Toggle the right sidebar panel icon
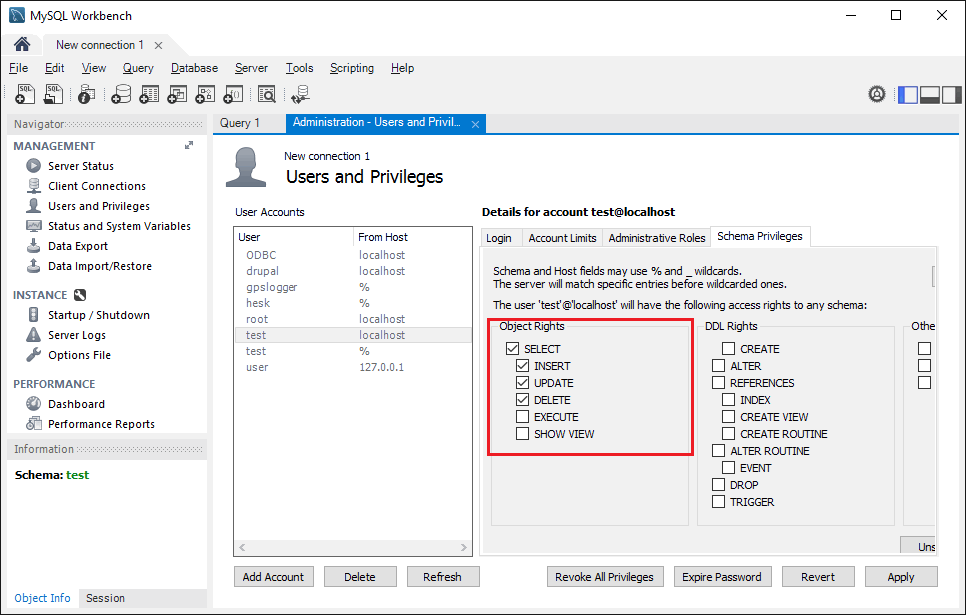 [951, 94]
